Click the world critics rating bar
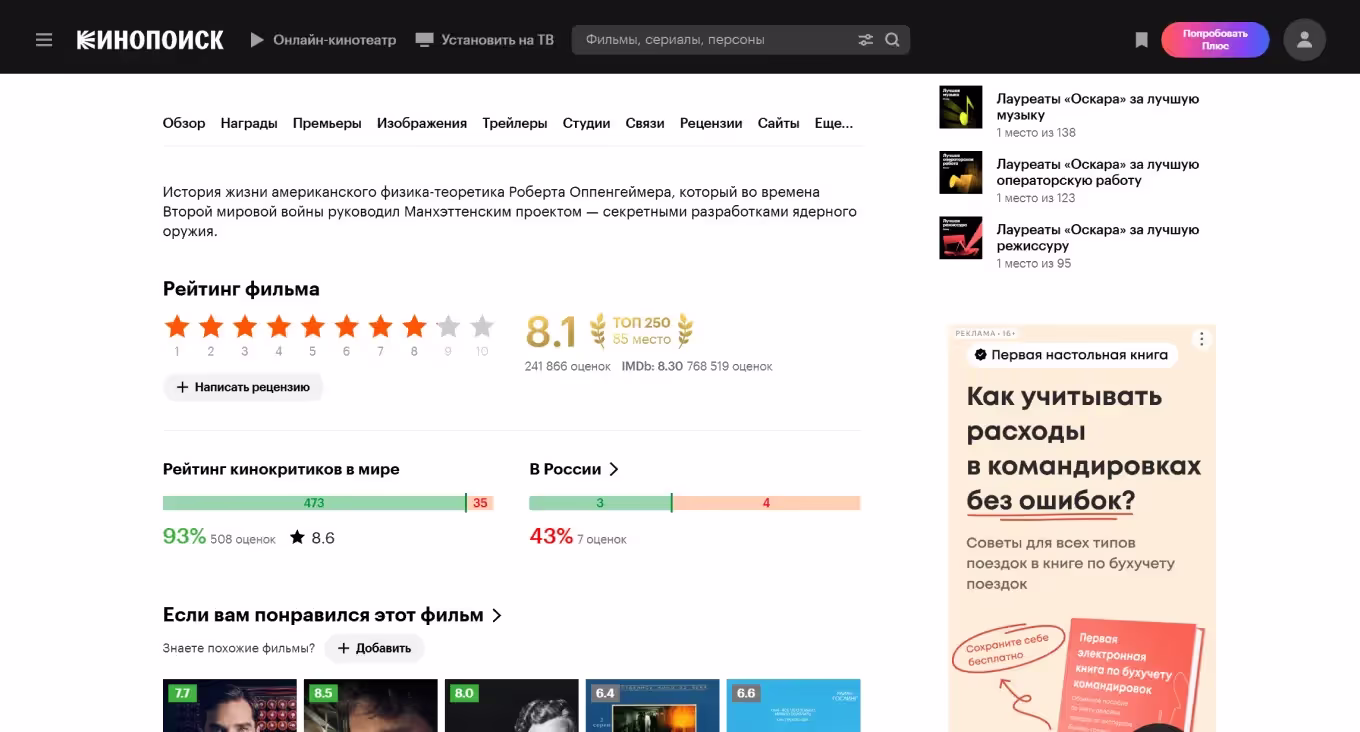This screenshot has width=1360, height=732. click(x=327, y=503)
